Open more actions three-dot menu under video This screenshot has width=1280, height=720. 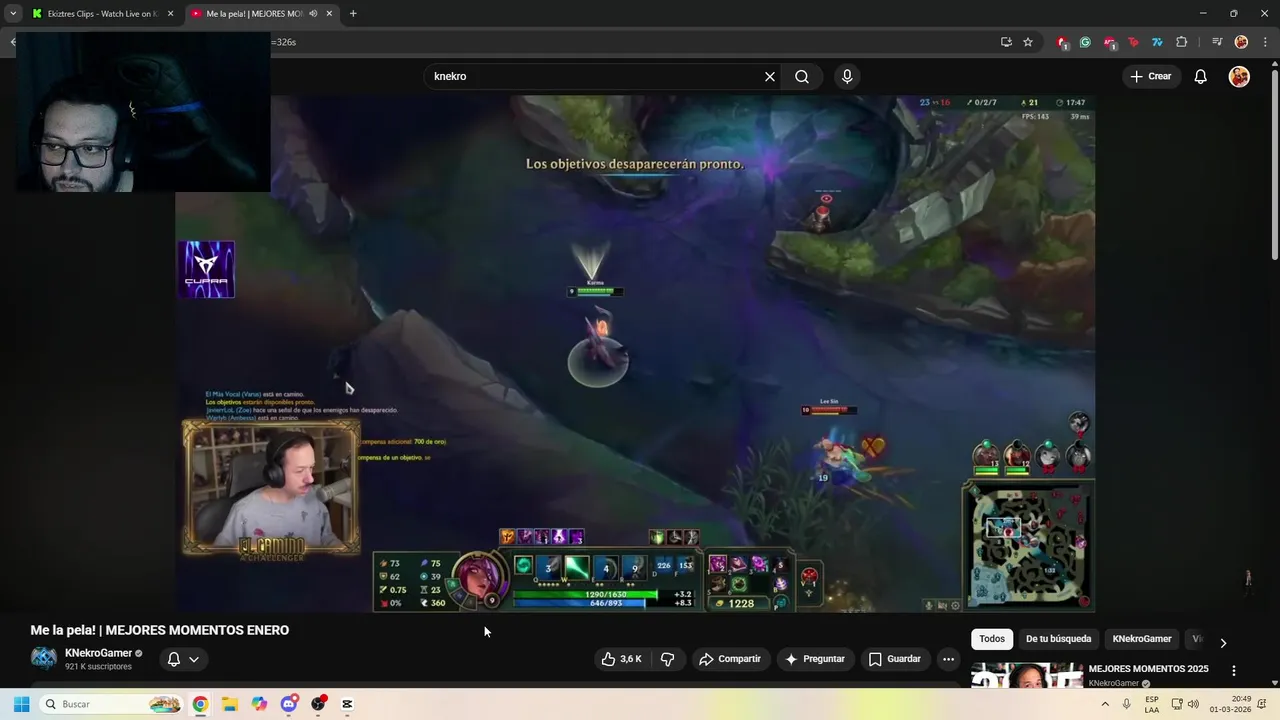click(x=948, y=659)
